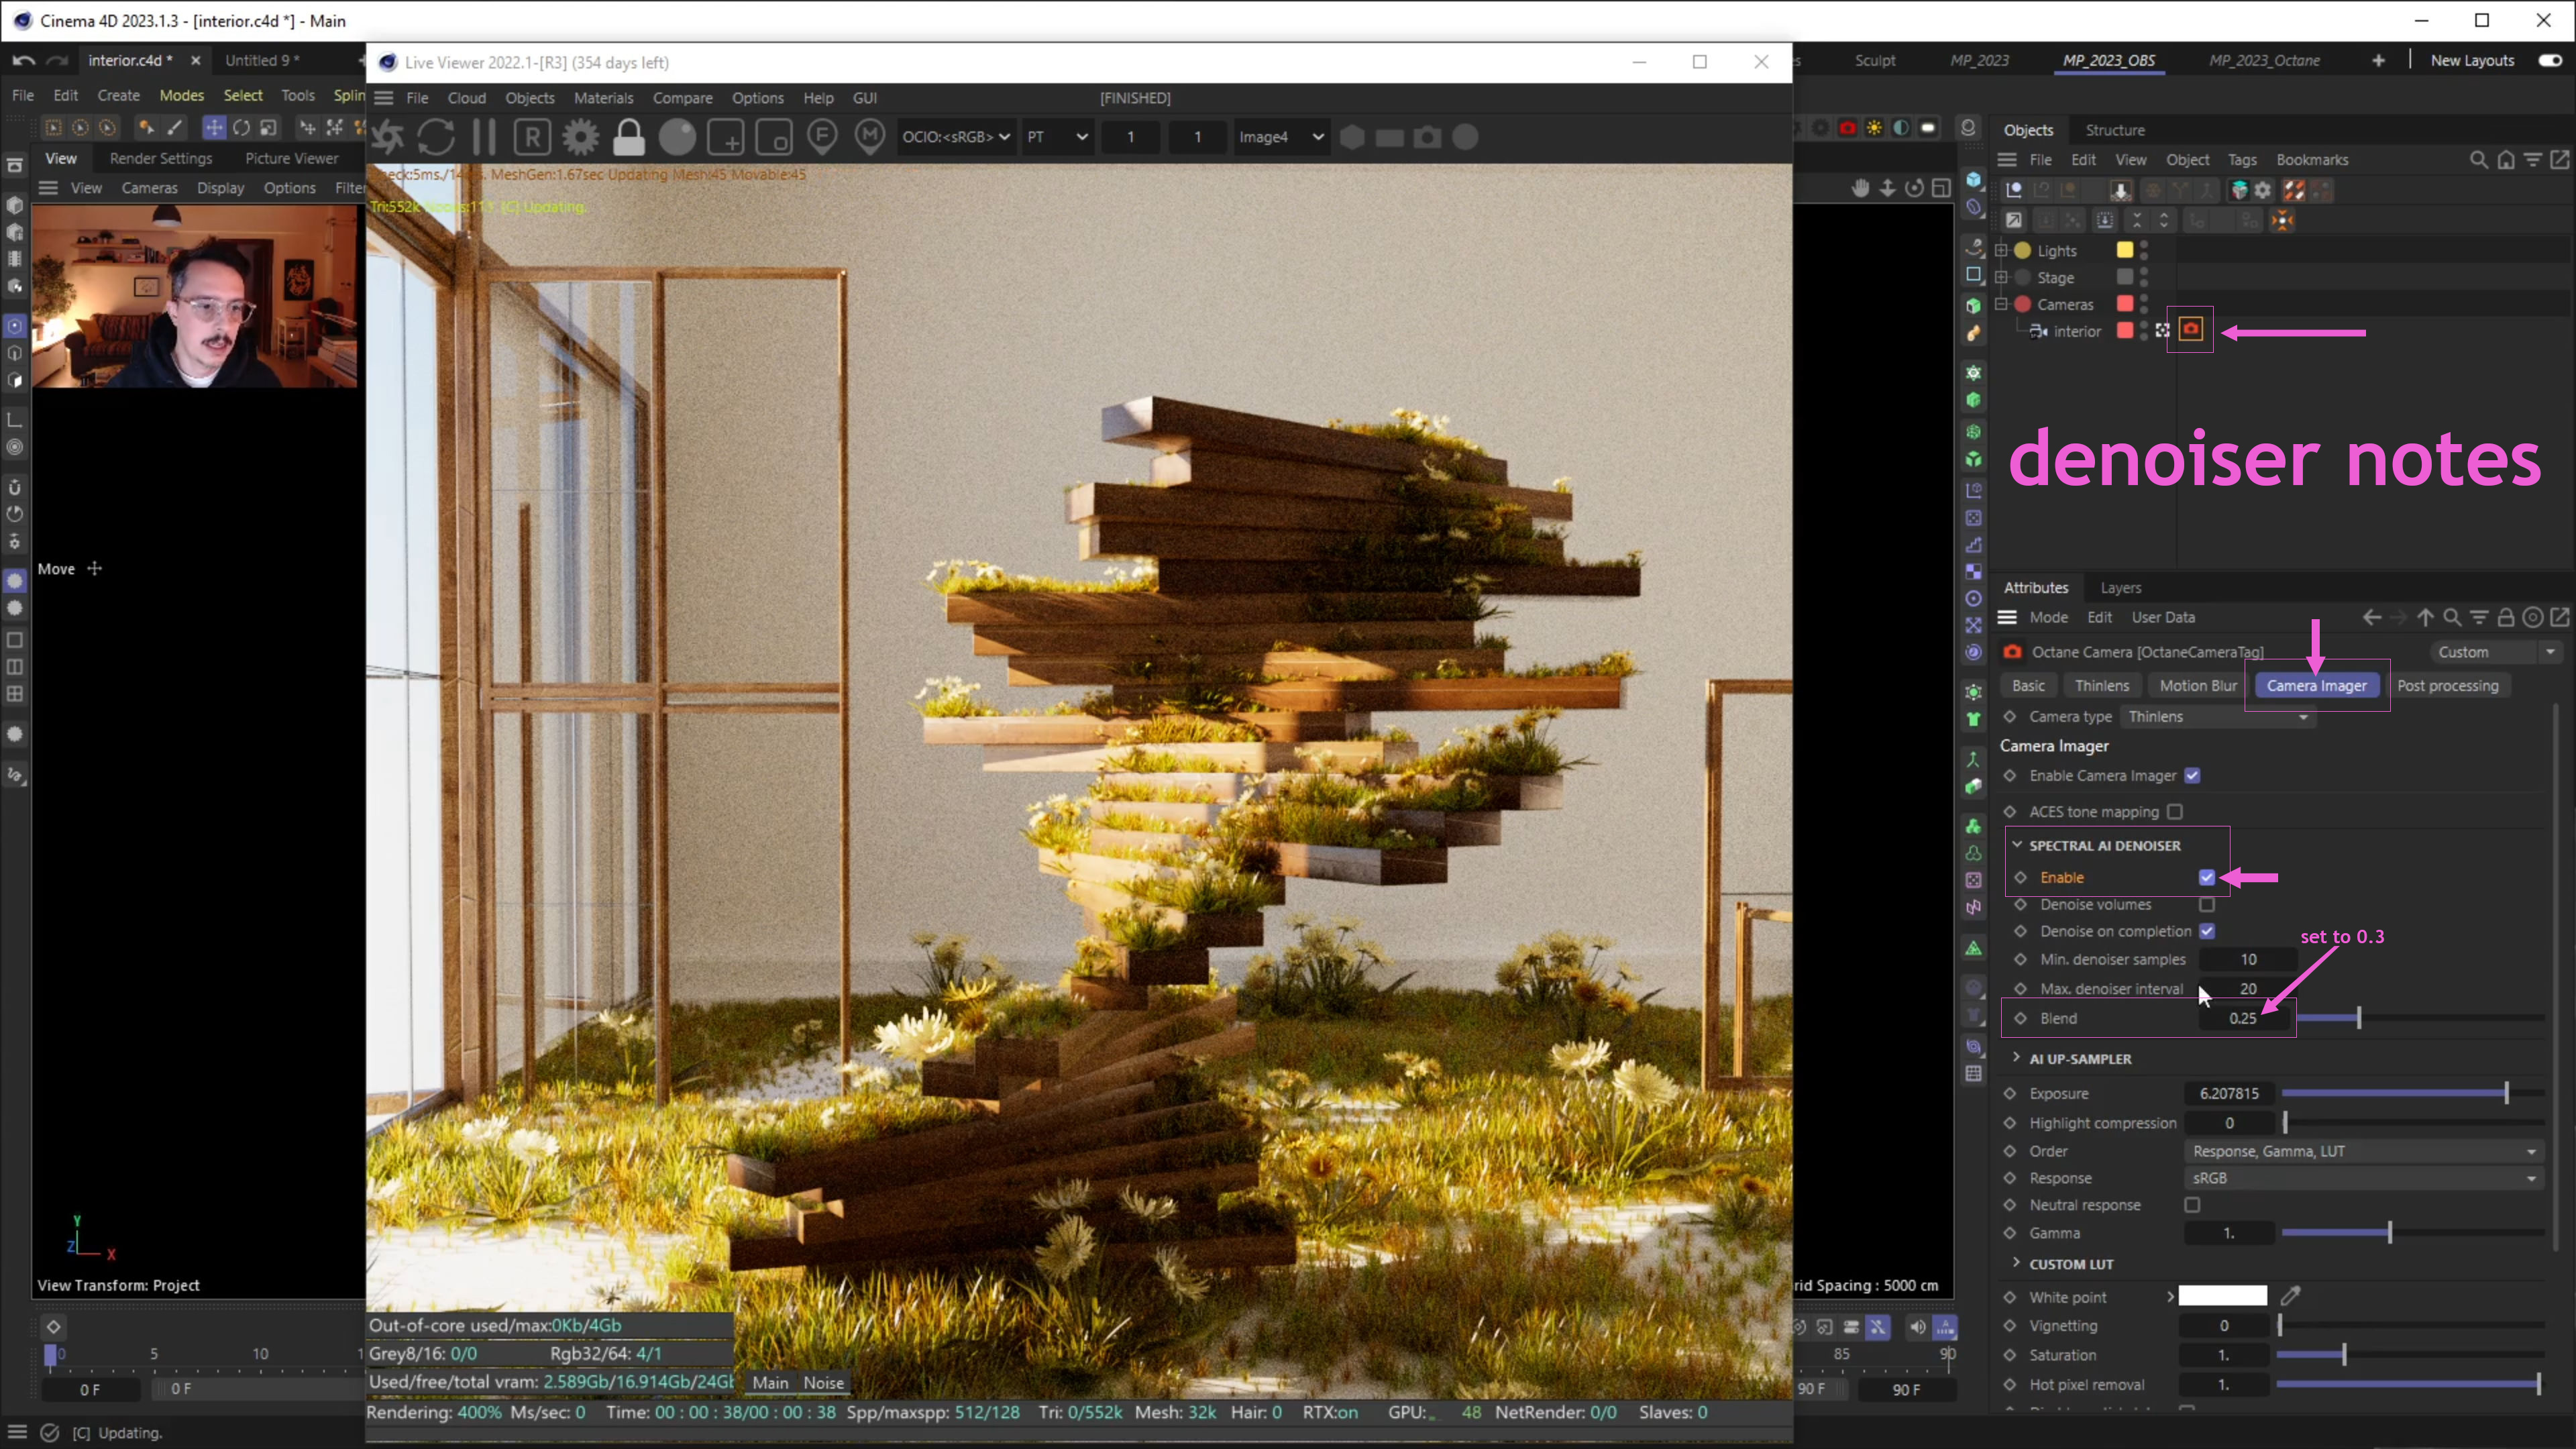Switch to the Noise view button
Viewport: 2576px width, 1449px height.
coord(823,1382)
